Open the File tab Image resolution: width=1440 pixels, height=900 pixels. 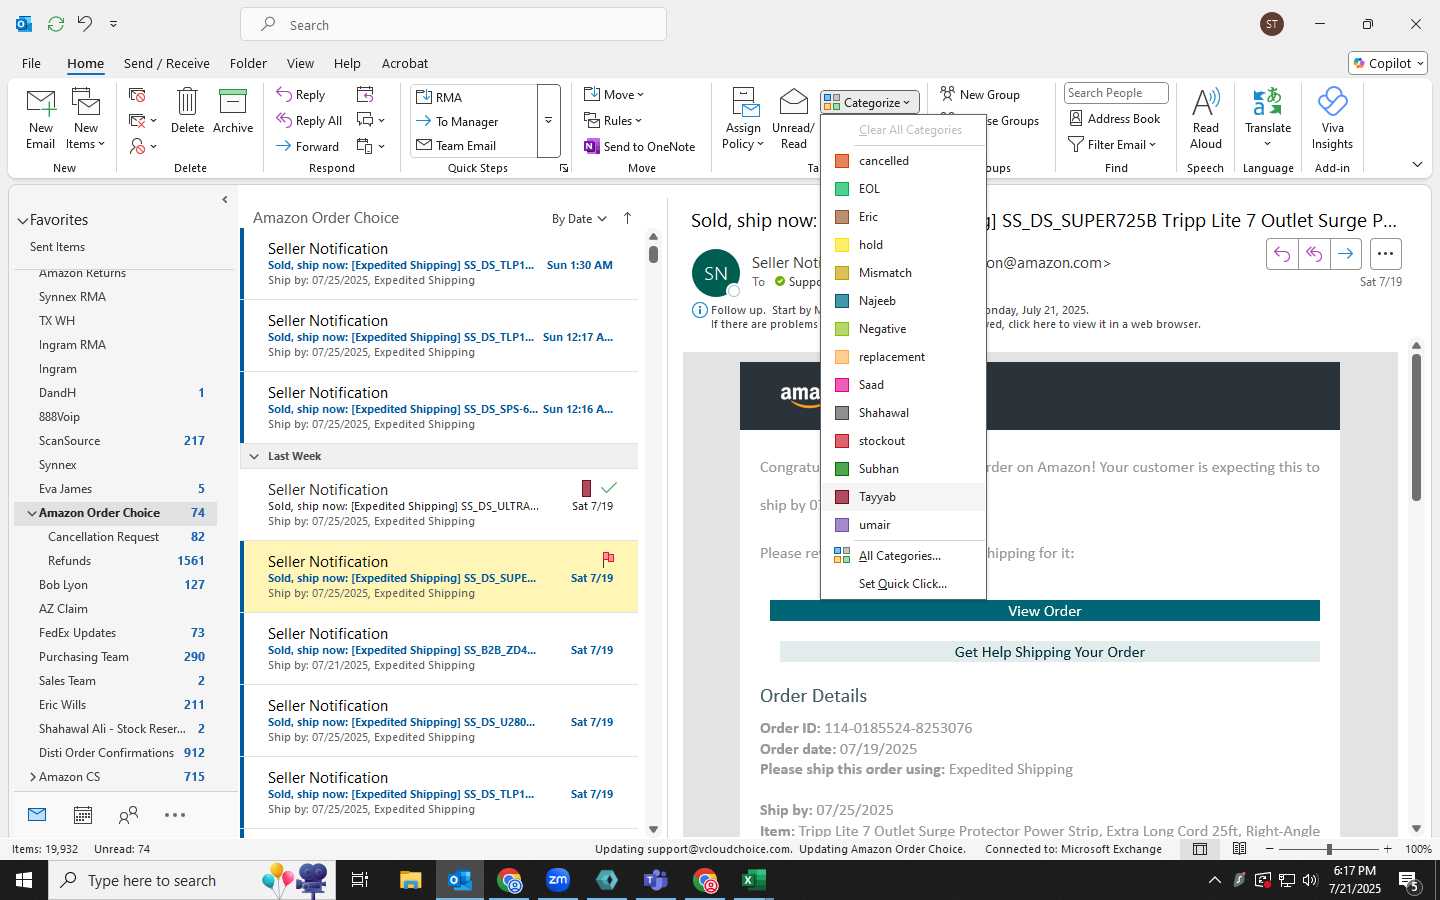(31, 63)
